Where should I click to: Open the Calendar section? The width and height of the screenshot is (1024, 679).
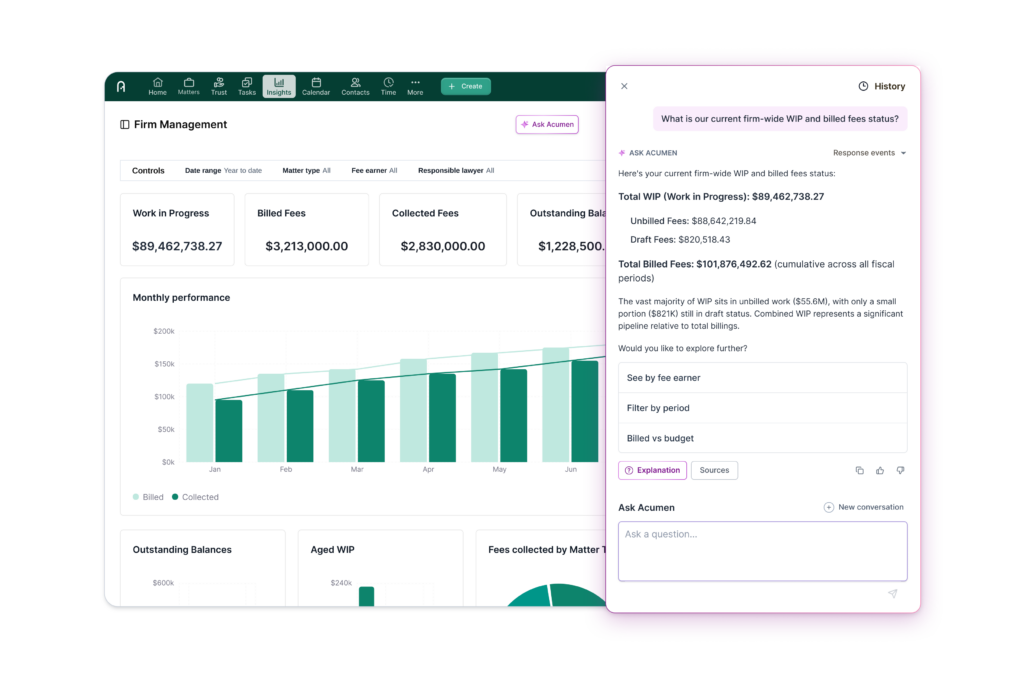316,86
